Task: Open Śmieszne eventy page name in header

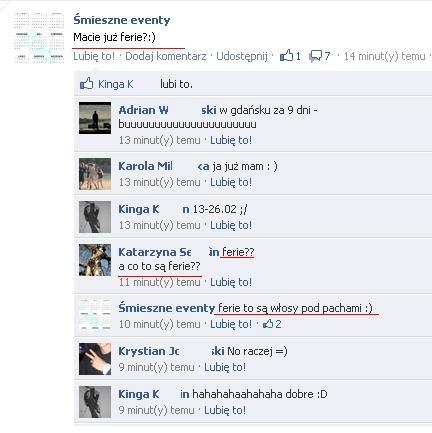Action: [122, 20]
